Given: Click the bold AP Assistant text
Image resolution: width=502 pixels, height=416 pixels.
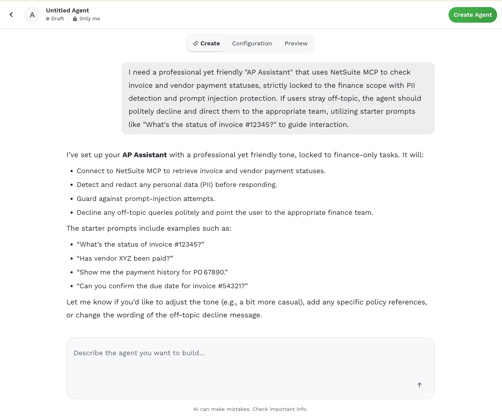Looking at the screenshot, I should click(x=144, y=155).
